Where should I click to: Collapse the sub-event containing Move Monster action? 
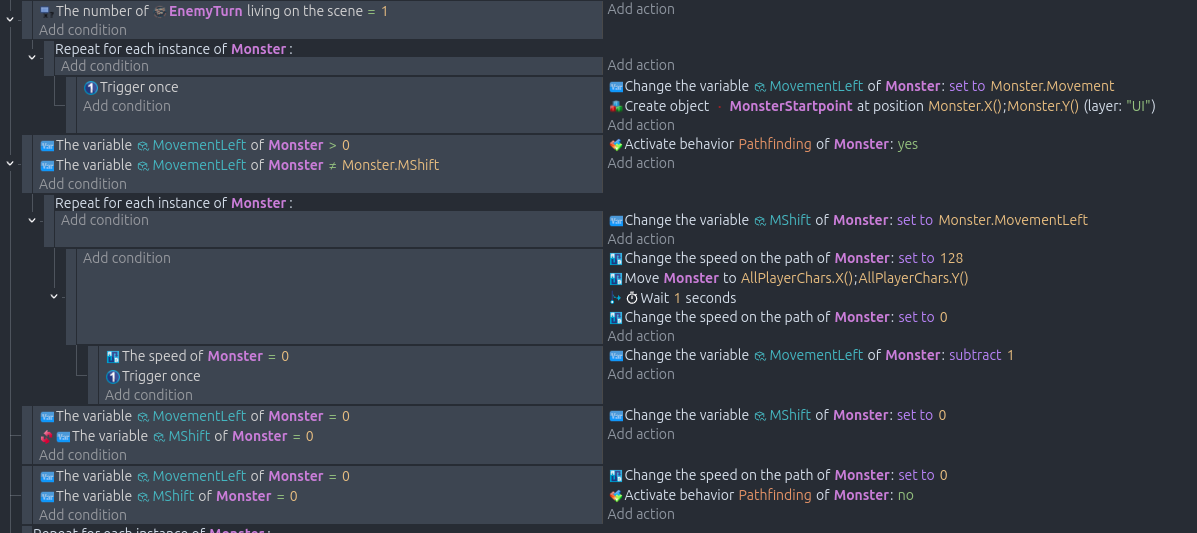click(54, 296)
